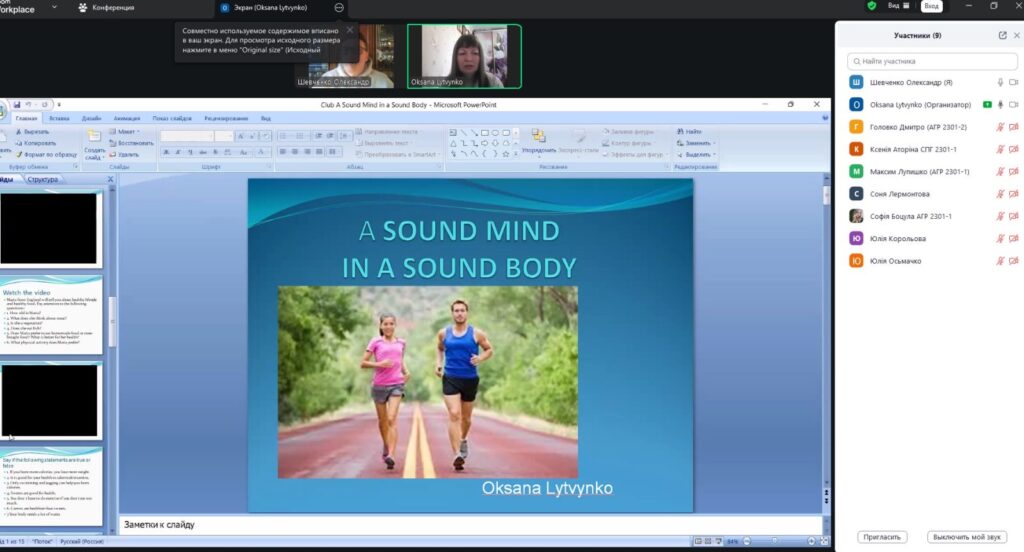Switch to the Вставка ribbon tab

[x=59, y=118]
